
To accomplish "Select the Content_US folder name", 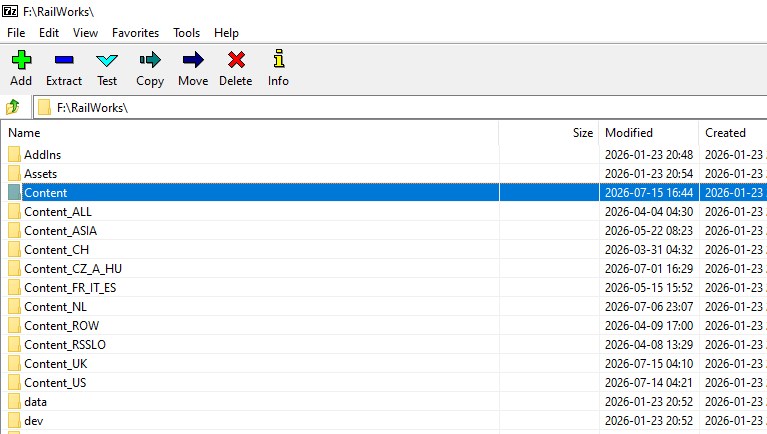I will pyautogui.click(x=55, y=383).
